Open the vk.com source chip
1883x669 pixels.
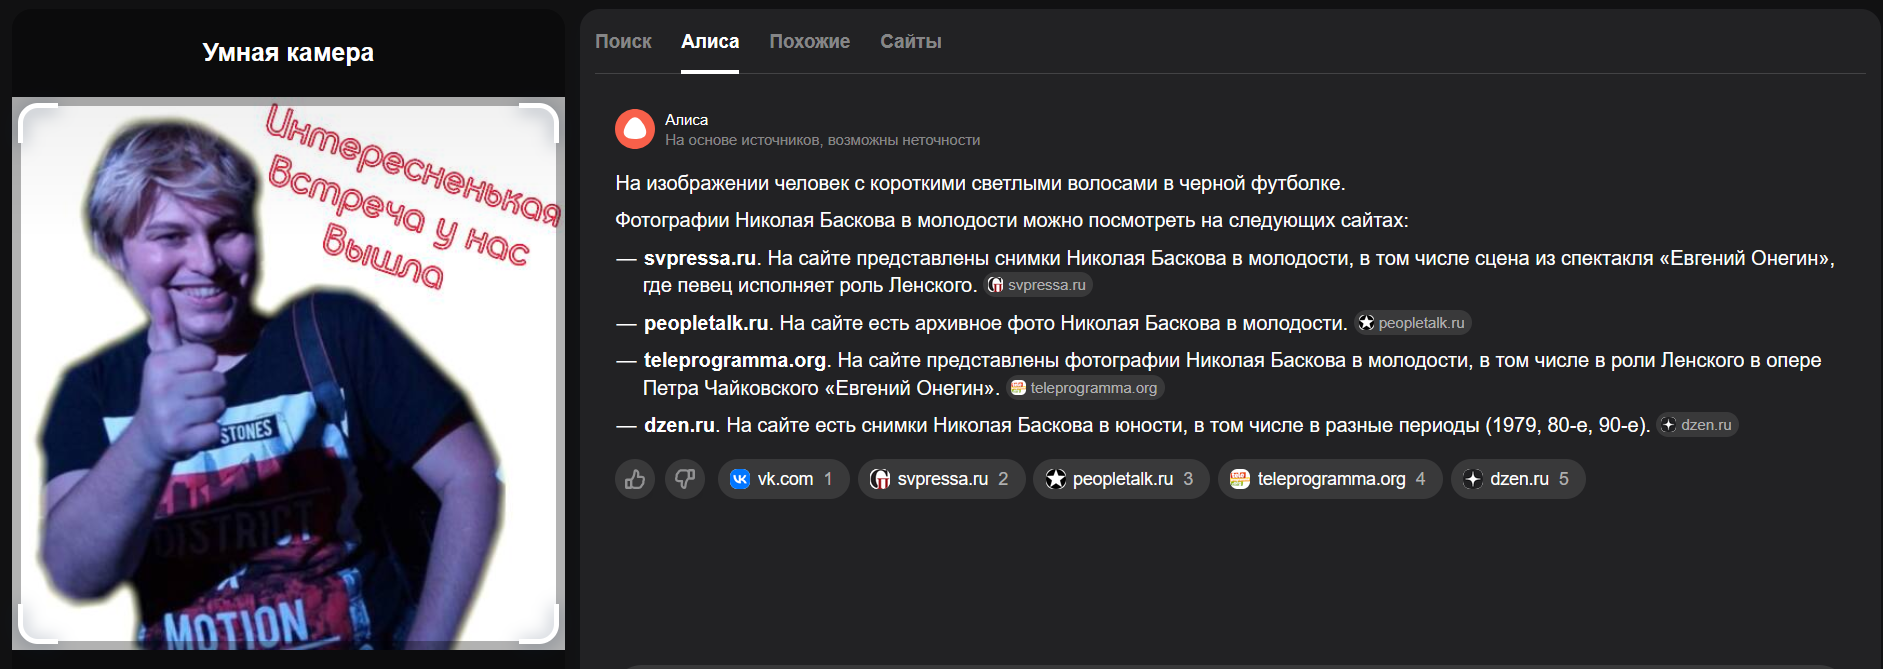(784, 479)
